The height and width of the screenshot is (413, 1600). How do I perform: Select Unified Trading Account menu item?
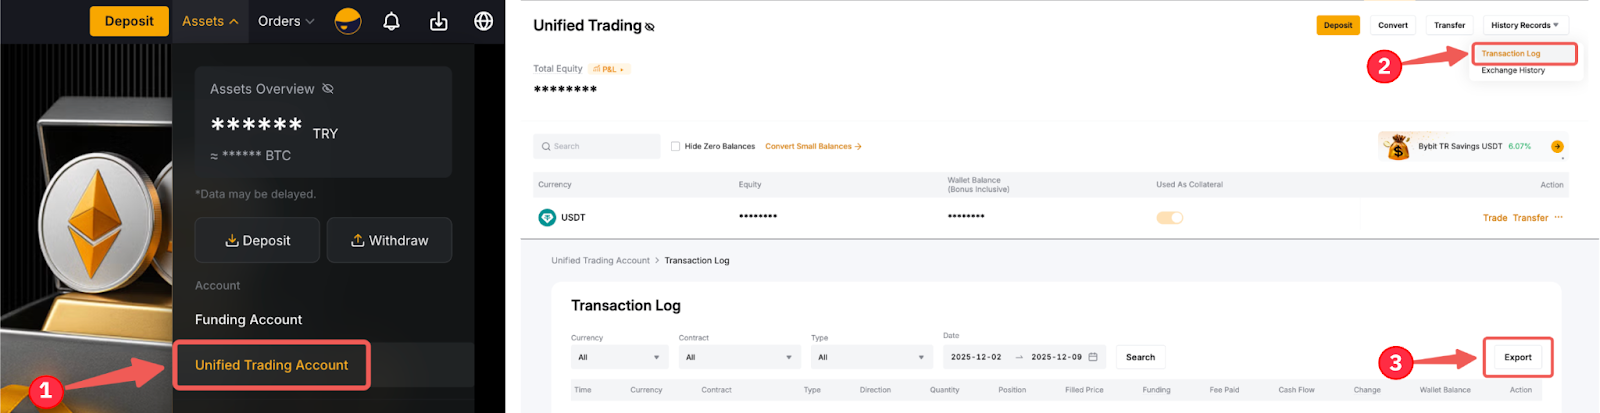tap(271, 365)
